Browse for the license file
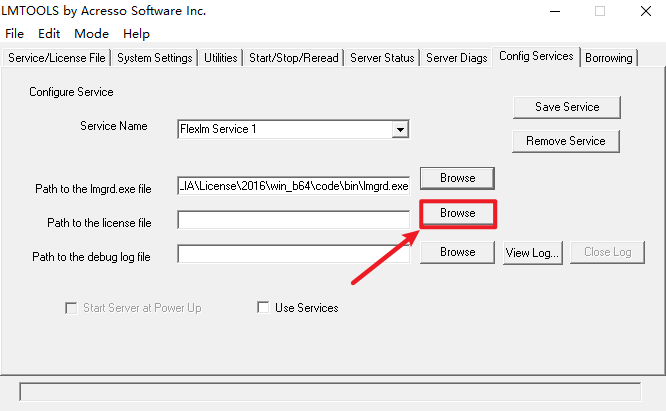666x411 pixels. click(x=457, y=214)
